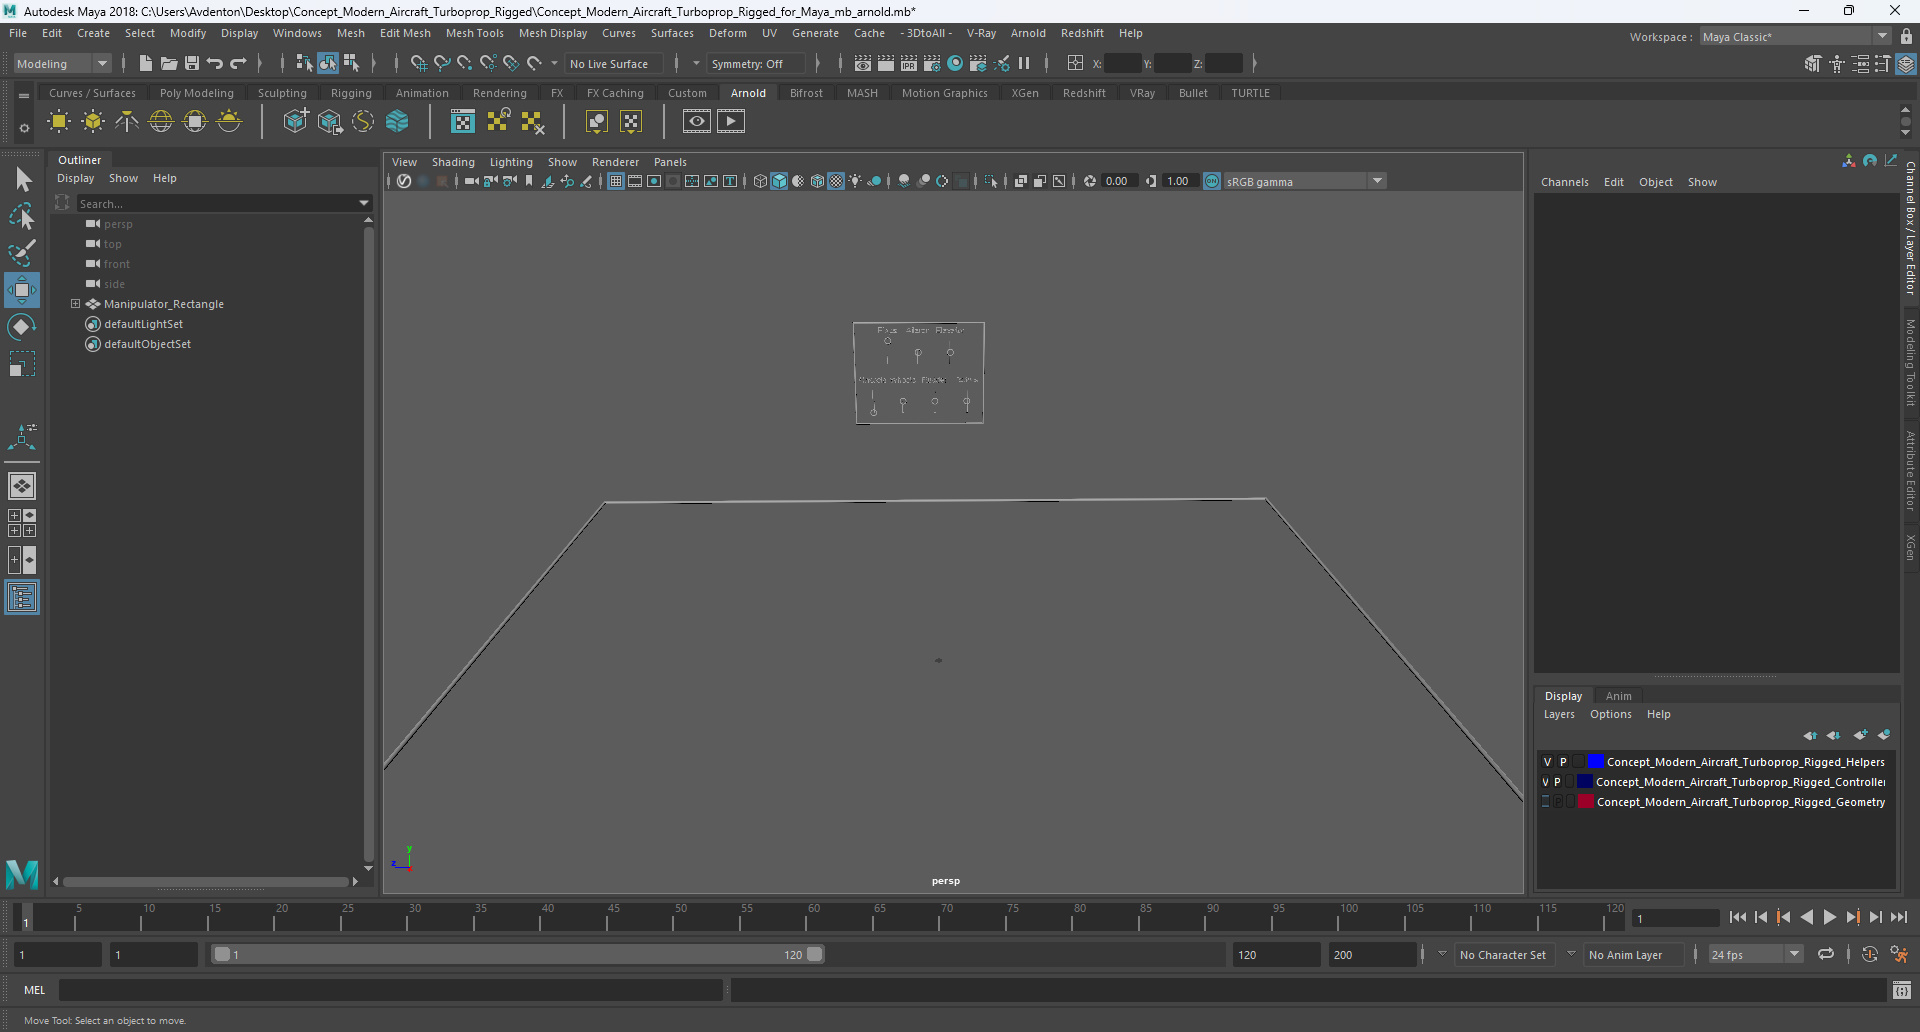Switch to the Poly Modeling shelf tab
The image size is (1920, 1032).
[x=196, y=93]
